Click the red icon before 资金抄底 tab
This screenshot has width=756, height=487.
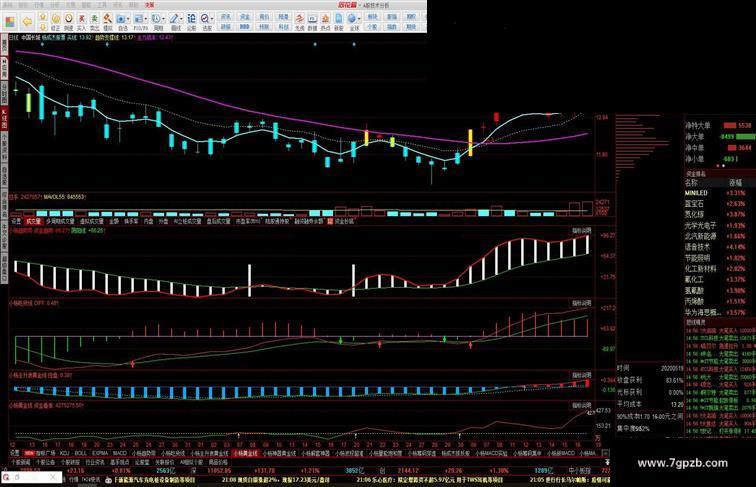(x=330, y=221)
